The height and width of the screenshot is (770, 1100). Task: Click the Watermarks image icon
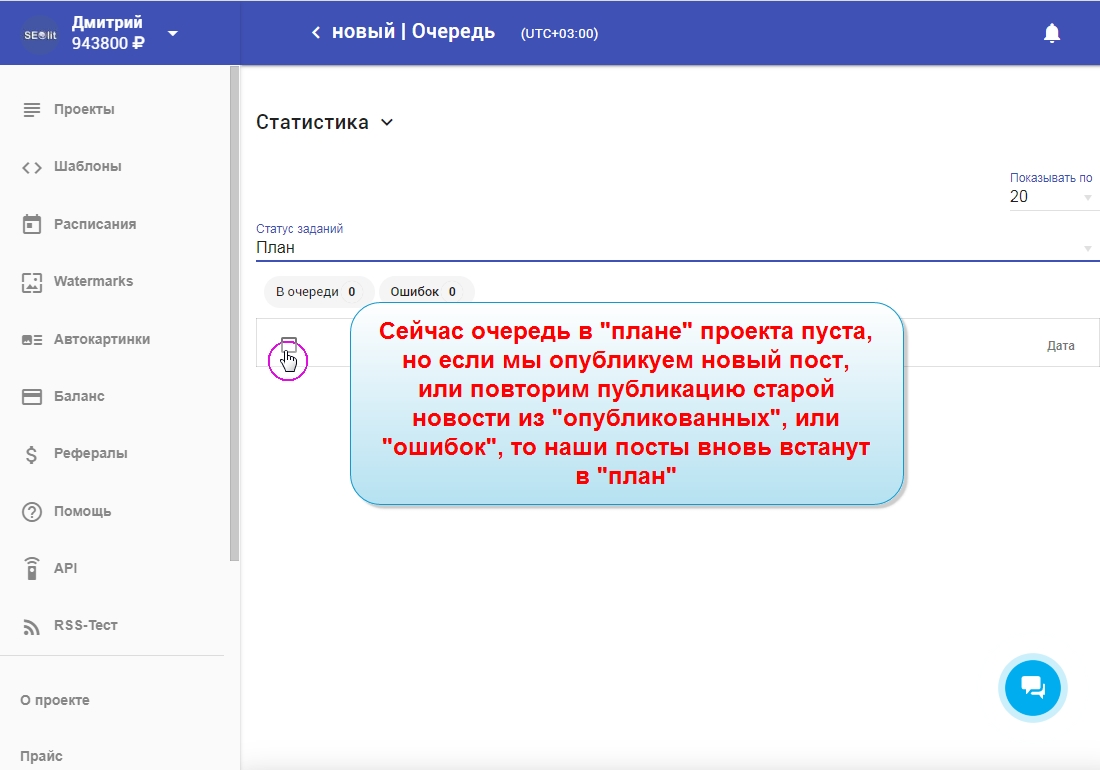coord(32,282)
